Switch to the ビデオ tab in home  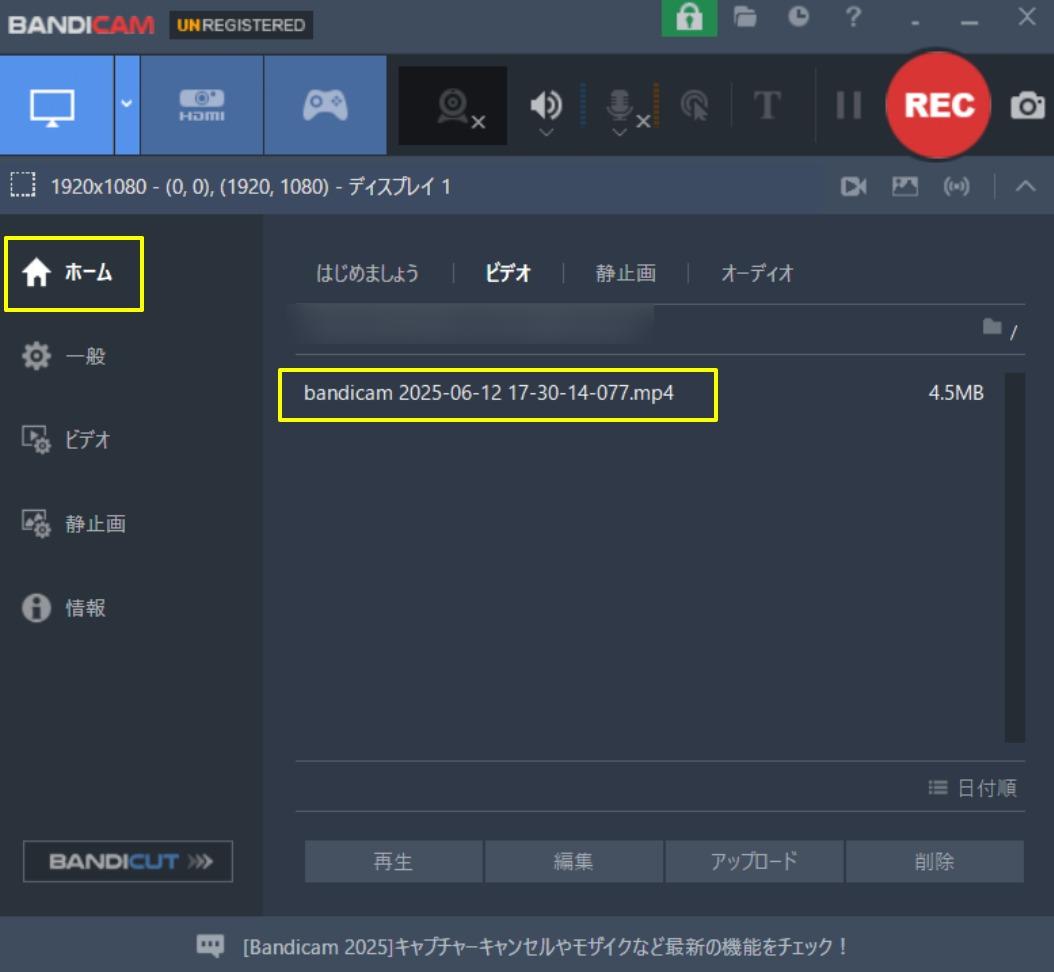click(x=508, y=274)
